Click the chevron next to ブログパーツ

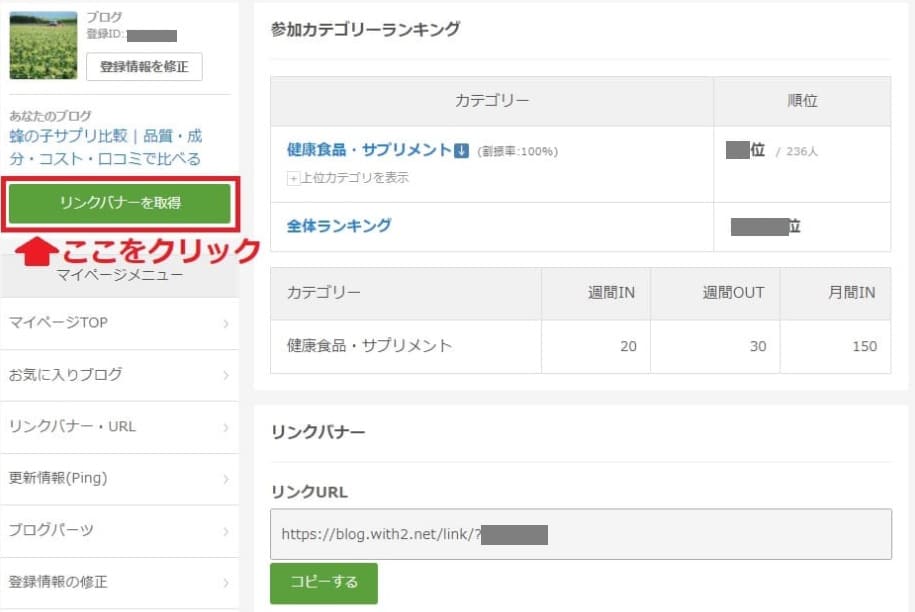(226, 531)
